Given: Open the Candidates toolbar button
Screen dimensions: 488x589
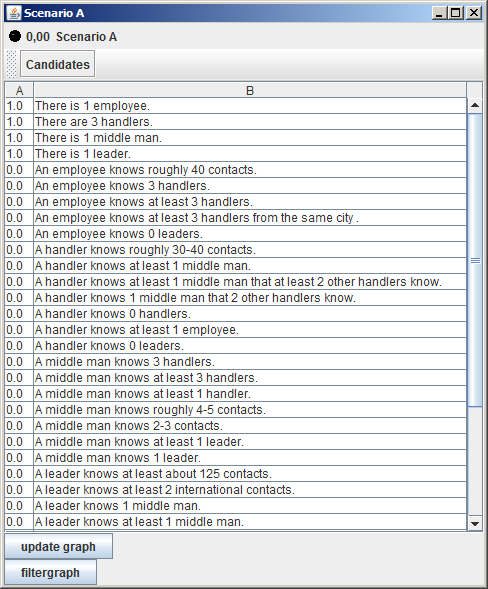Looking at the screenshot, I should click(x=57, y=64).
